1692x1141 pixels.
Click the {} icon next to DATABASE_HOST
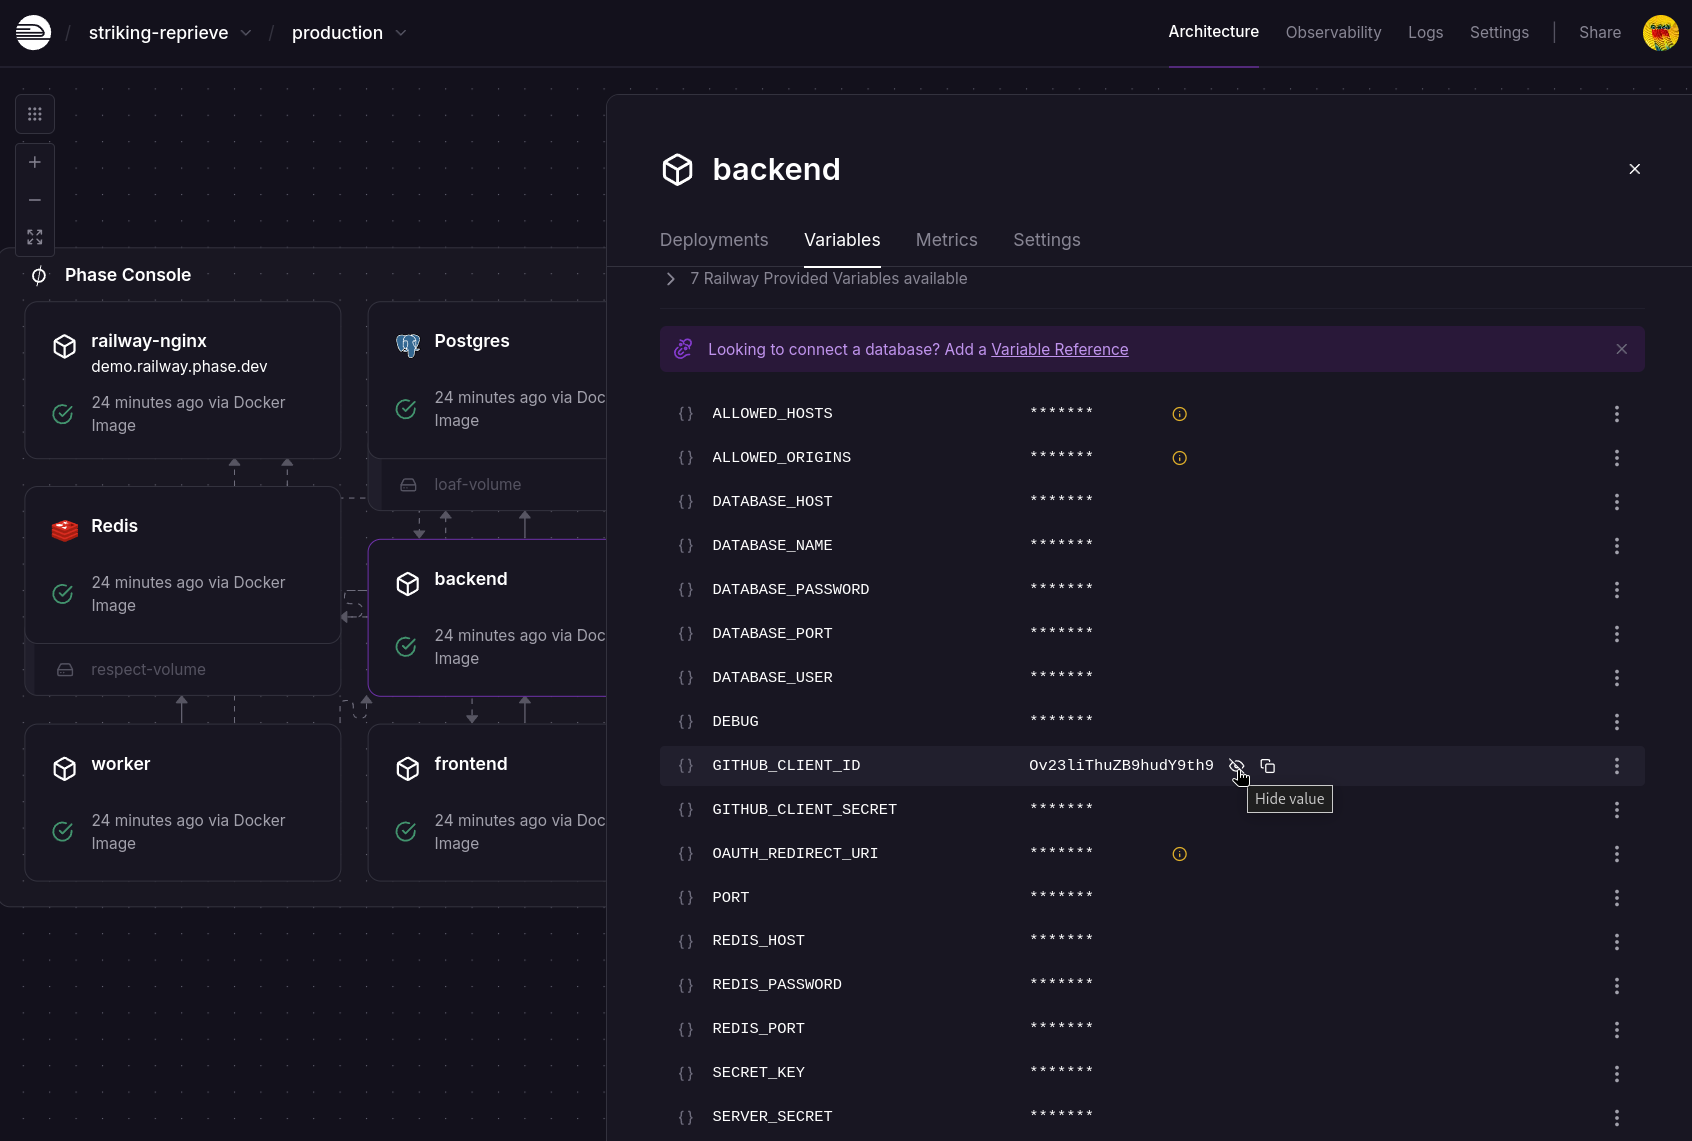click(686, 501)
